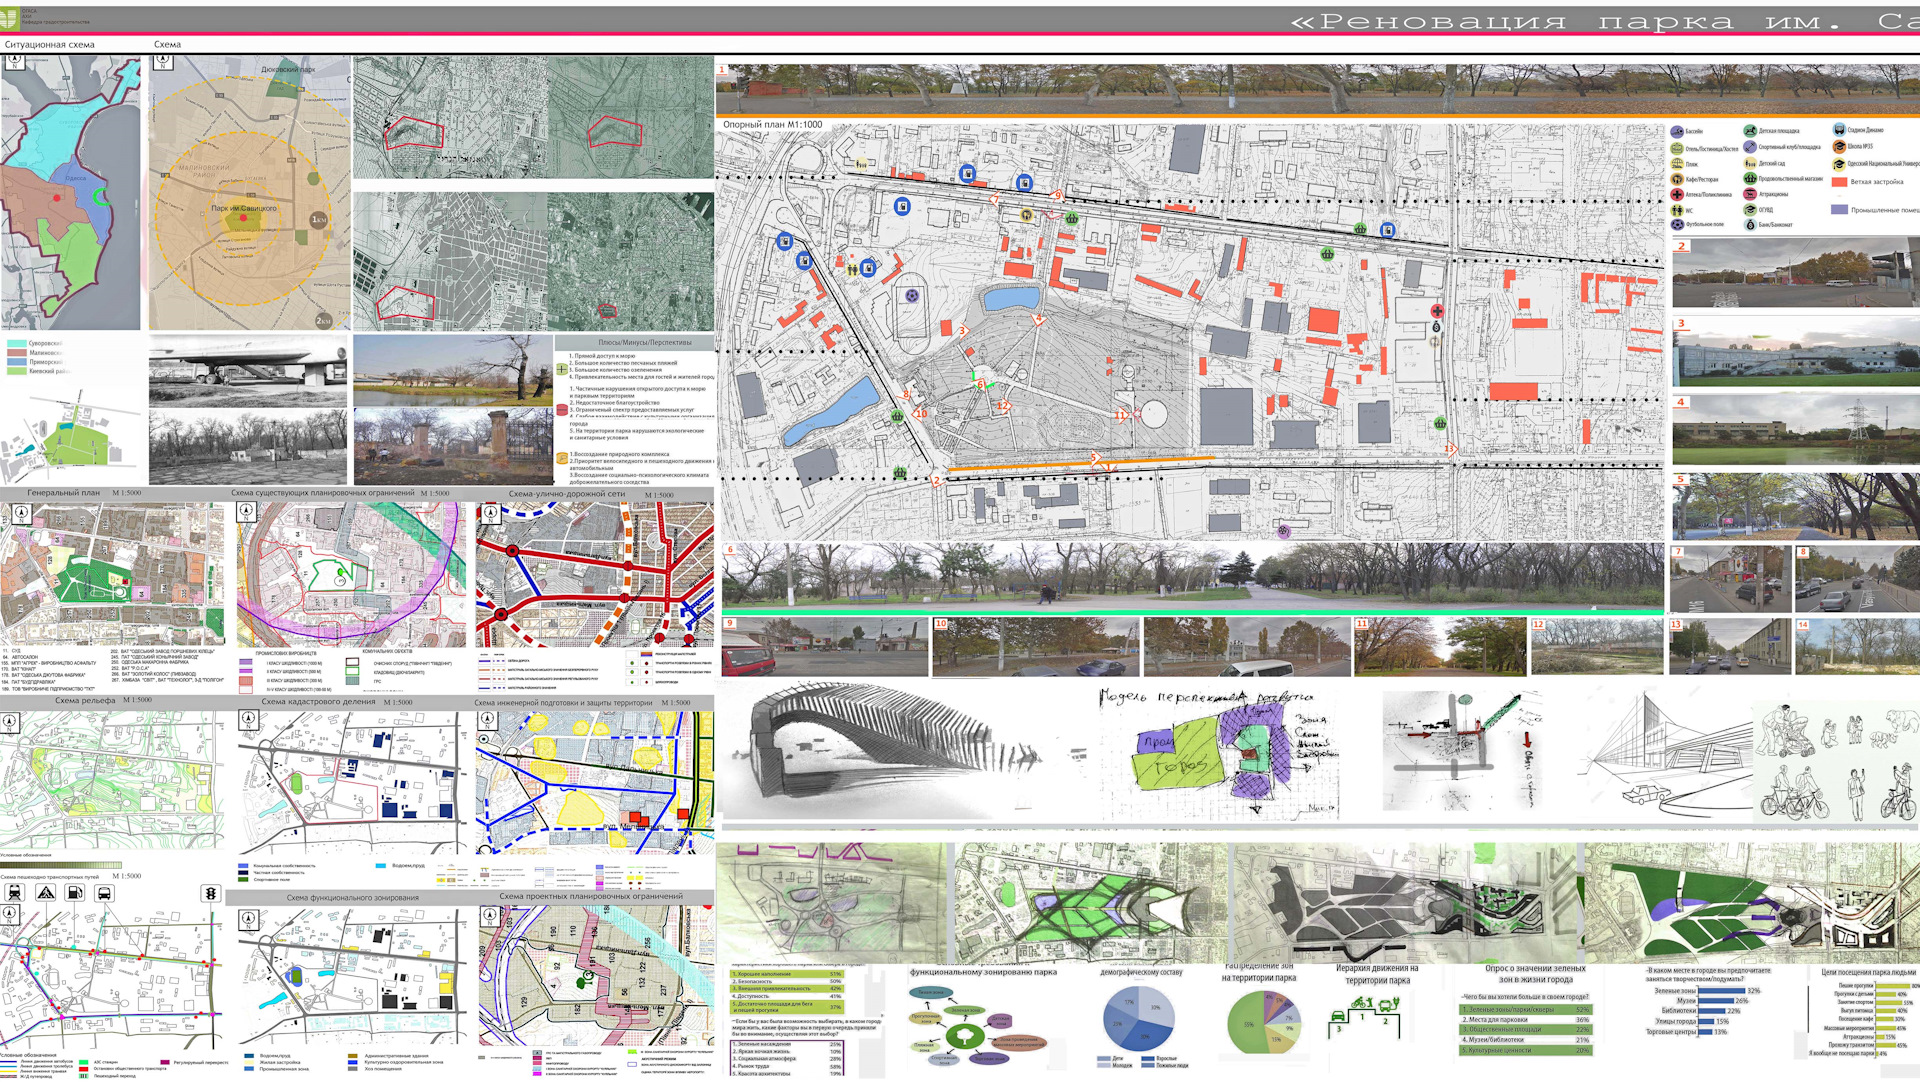
Task: Click the Плюсы/Минусы/Перспективы heading
Action: (645, 342)
